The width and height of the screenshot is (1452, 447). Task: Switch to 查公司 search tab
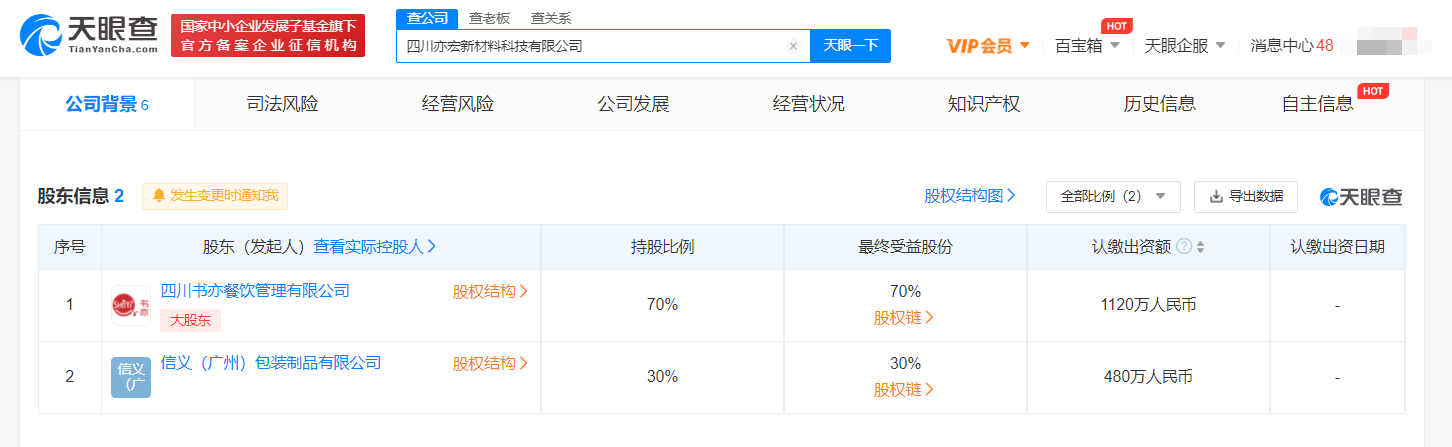427,18
